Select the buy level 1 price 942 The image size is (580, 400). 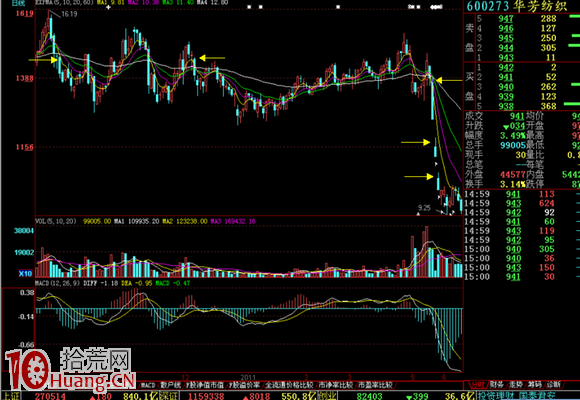pos(506,67)
